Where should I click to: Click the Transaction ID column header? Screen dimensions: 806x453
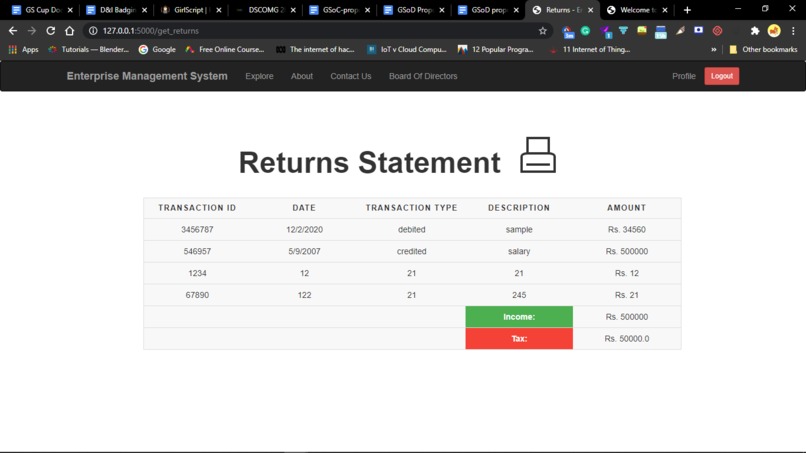197,208
